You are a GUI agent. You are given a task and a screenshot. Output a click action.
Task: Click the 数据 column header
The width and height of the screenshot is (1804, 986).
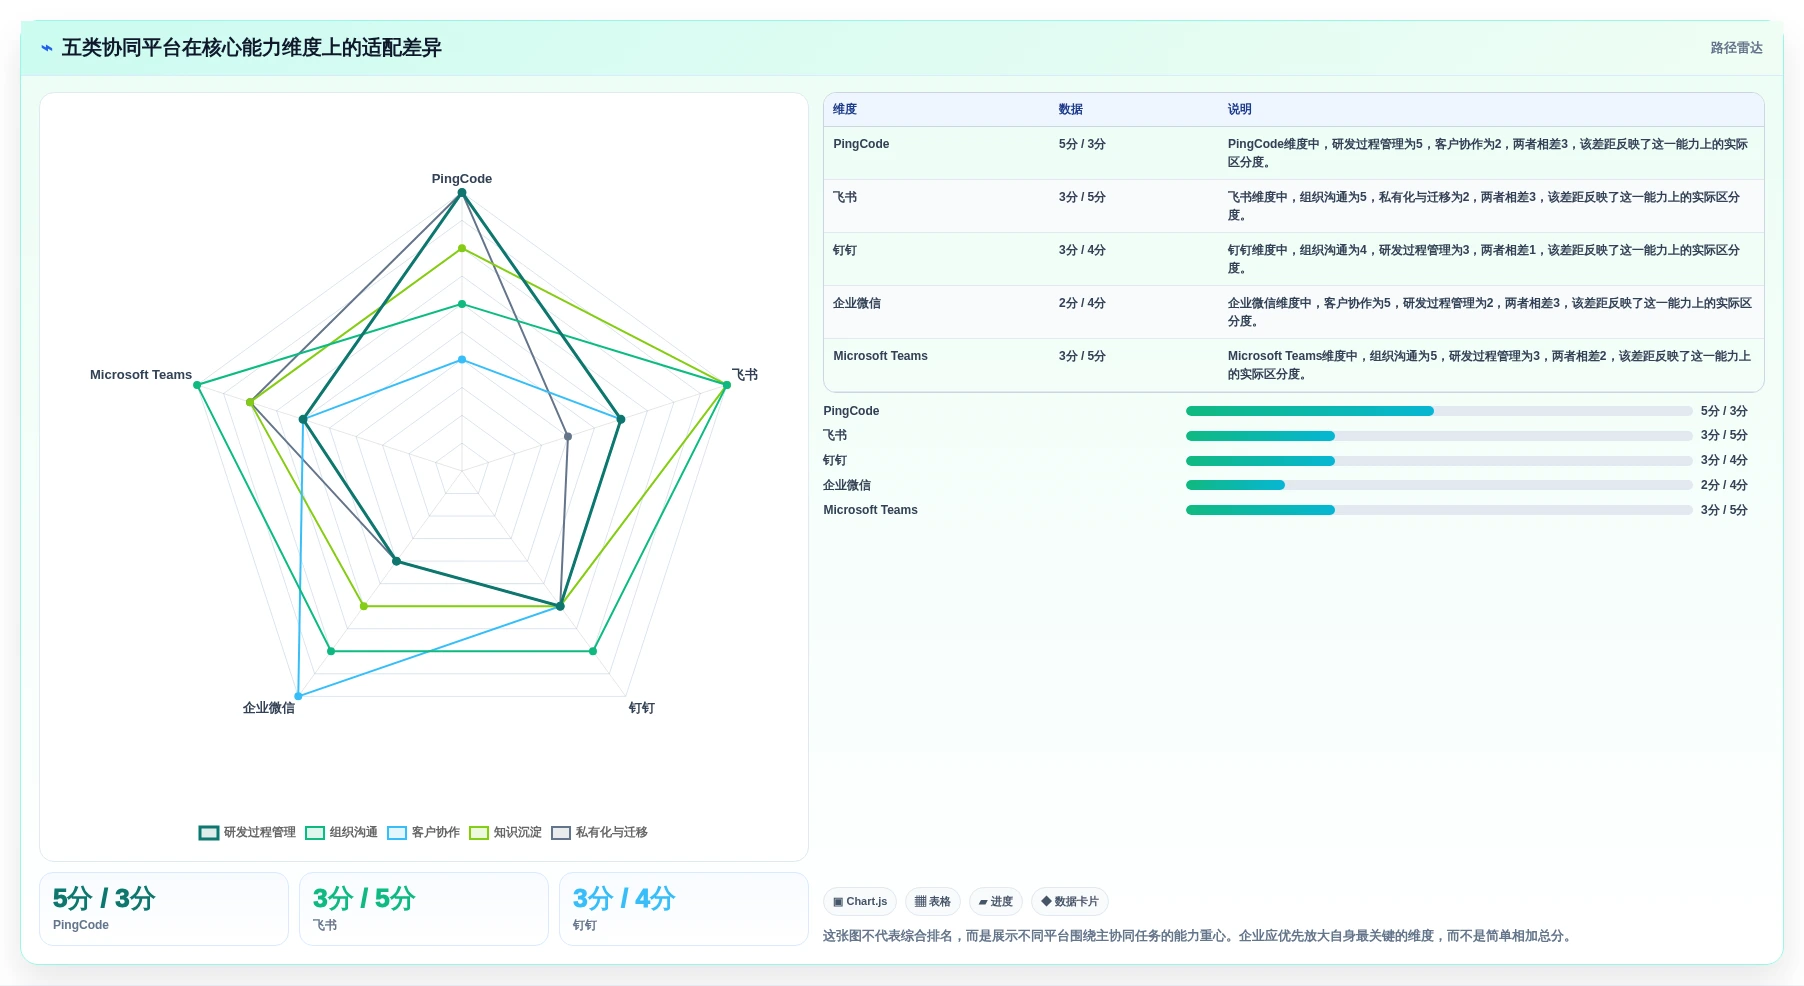point(1071,110)
